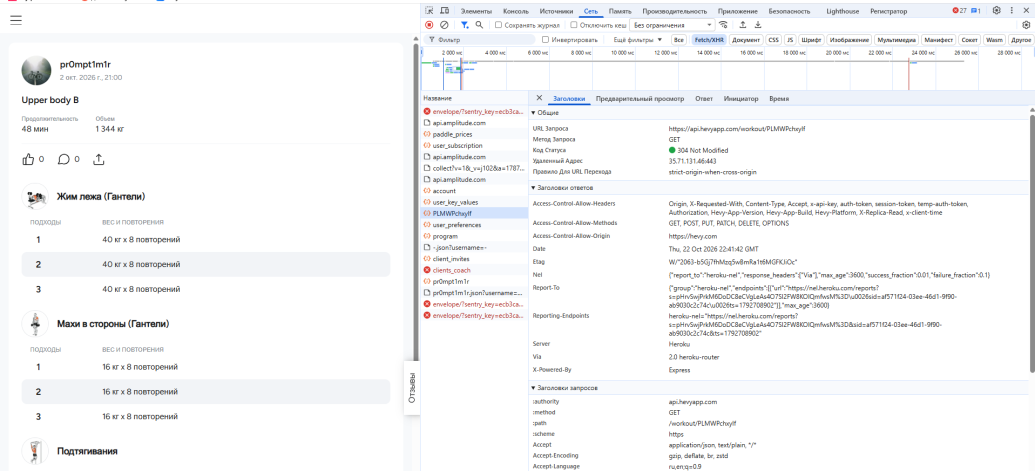Open the pr0mpt1m1r profile avatar
The image size is (1035, 471).
click(36, 71)
